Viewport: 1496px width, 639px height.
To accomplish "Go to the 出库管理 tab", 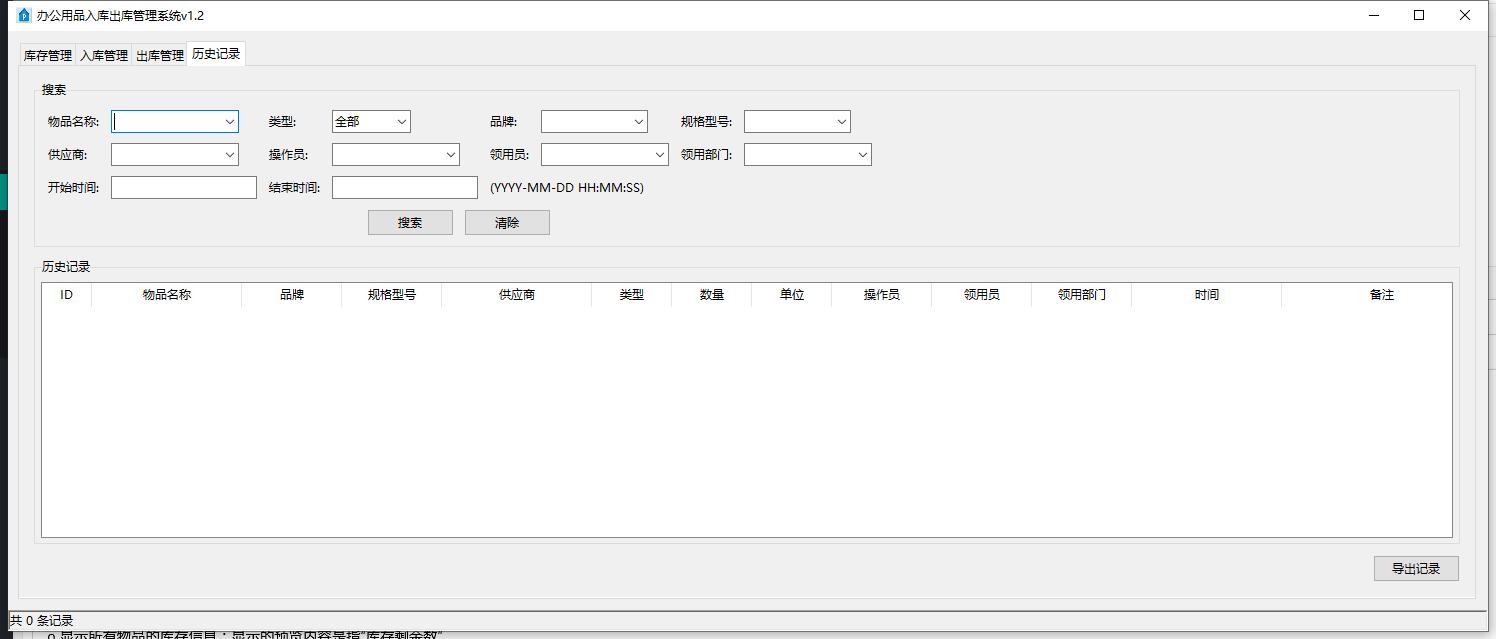I will pos(160,56).
